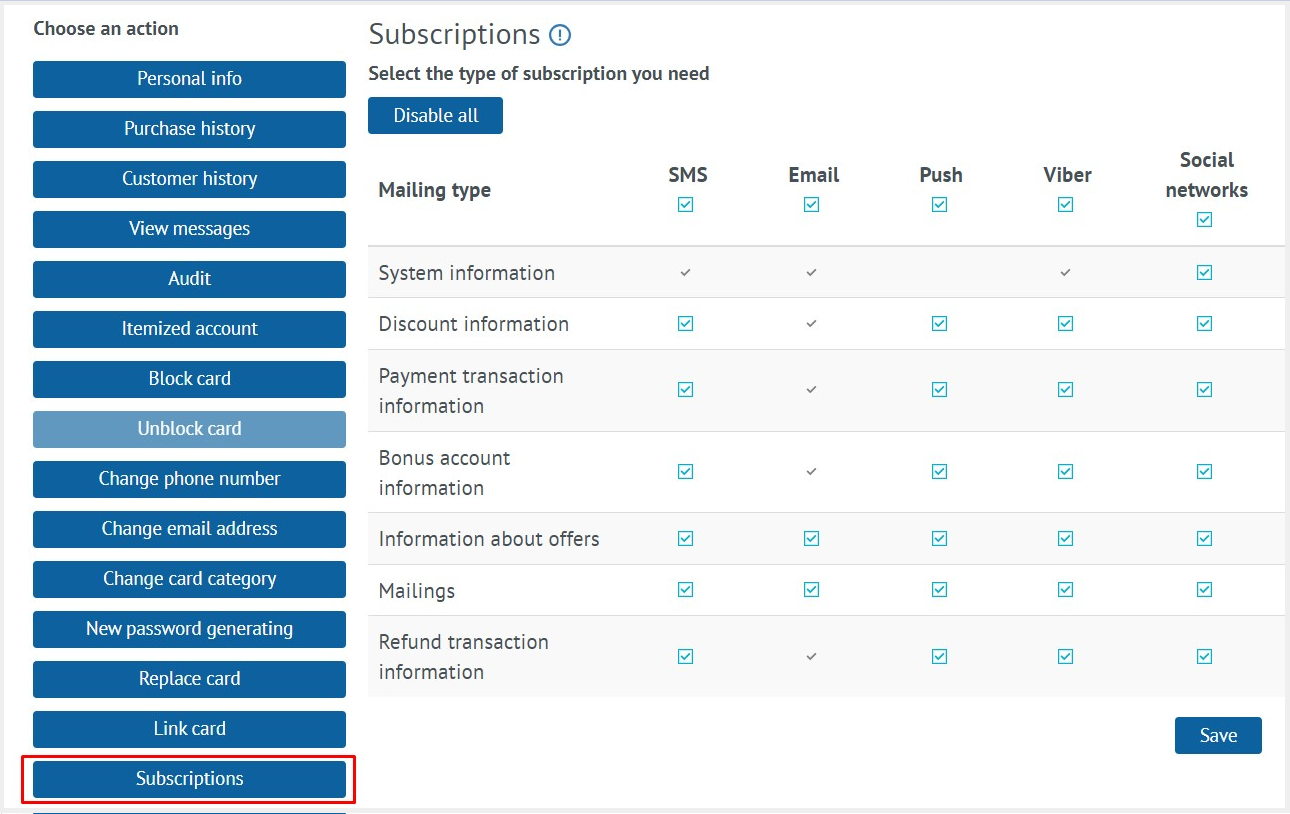
Task: Uncheck the Email column header checkbox
Action: point(811,205)
